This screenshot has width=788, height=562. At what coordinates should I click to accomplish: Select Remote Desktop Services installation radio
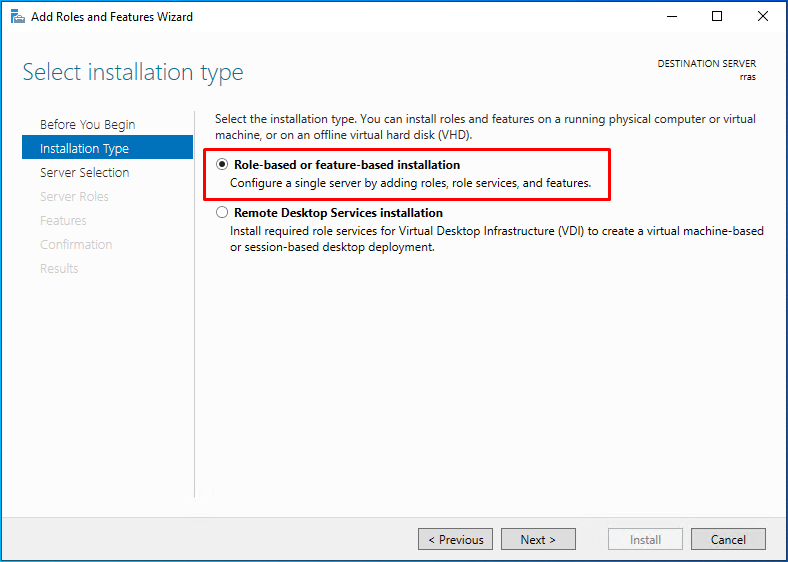click(222, 213)
